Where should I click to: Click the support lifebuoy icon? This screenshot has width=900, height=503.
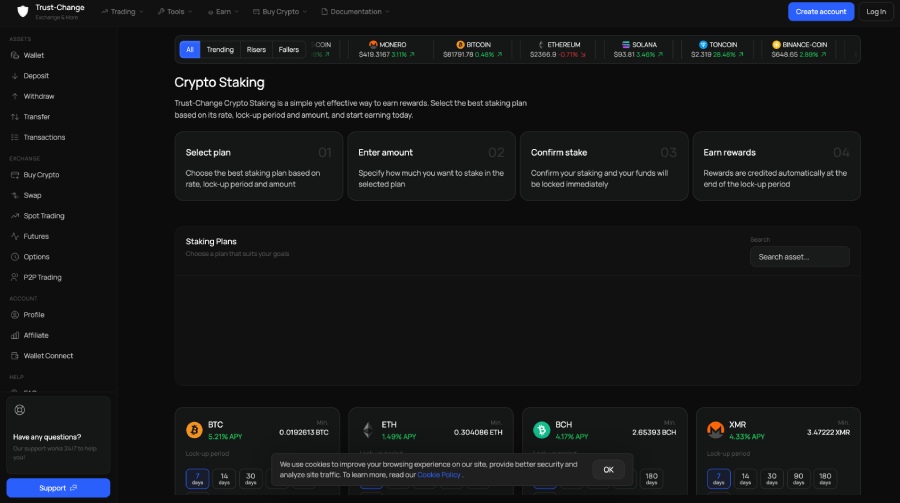[x=20, y=410]
